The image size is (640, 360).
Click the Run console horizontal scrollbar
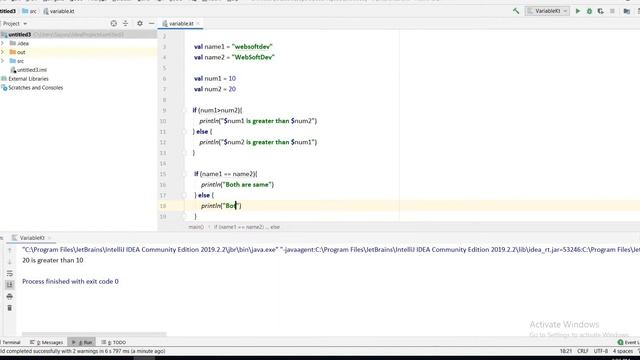(x=94, y=334)
